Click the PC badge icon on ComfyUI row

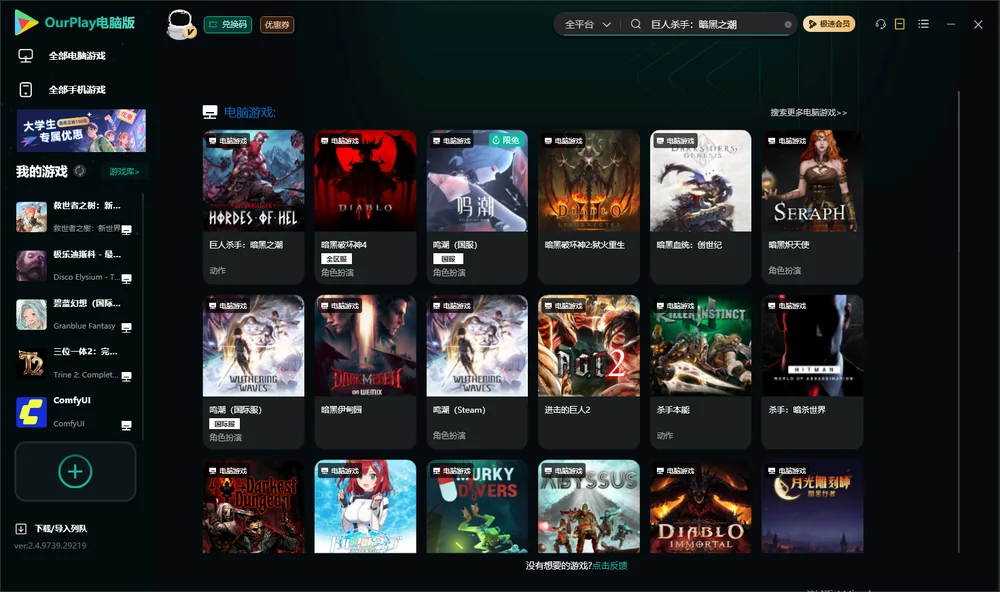126,426
